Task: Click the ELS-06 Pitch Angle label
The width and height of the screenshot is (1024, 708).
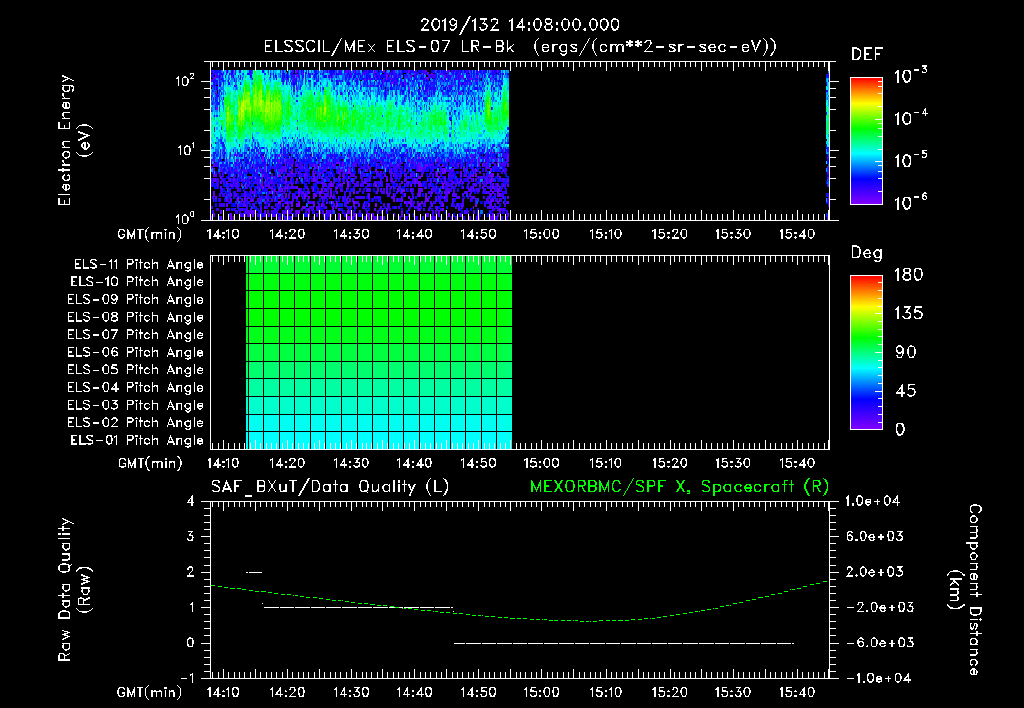Action: (x=135, y=352)
